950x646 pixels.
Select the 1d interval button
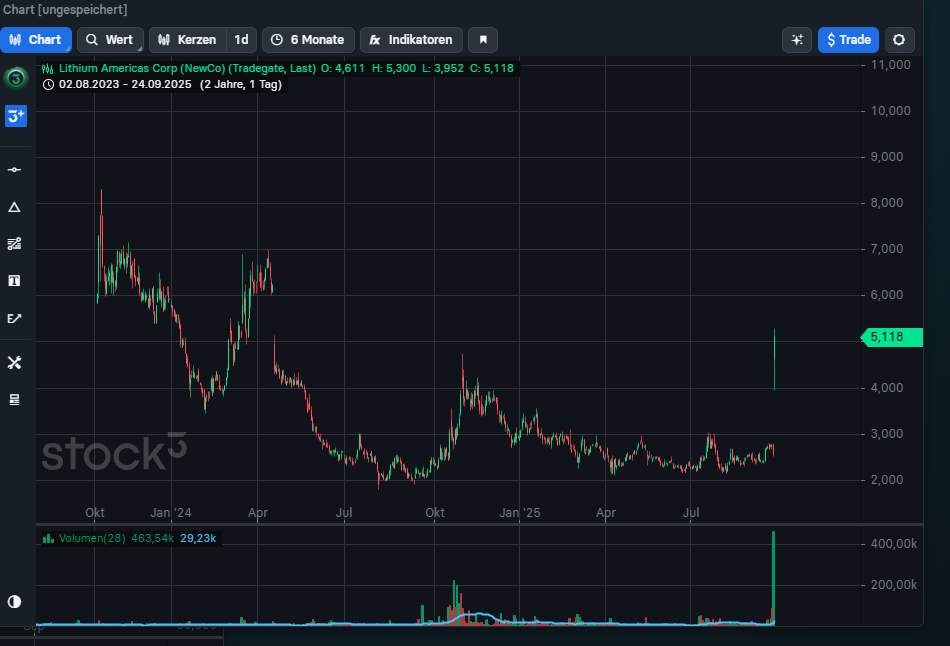click(241, 40)
